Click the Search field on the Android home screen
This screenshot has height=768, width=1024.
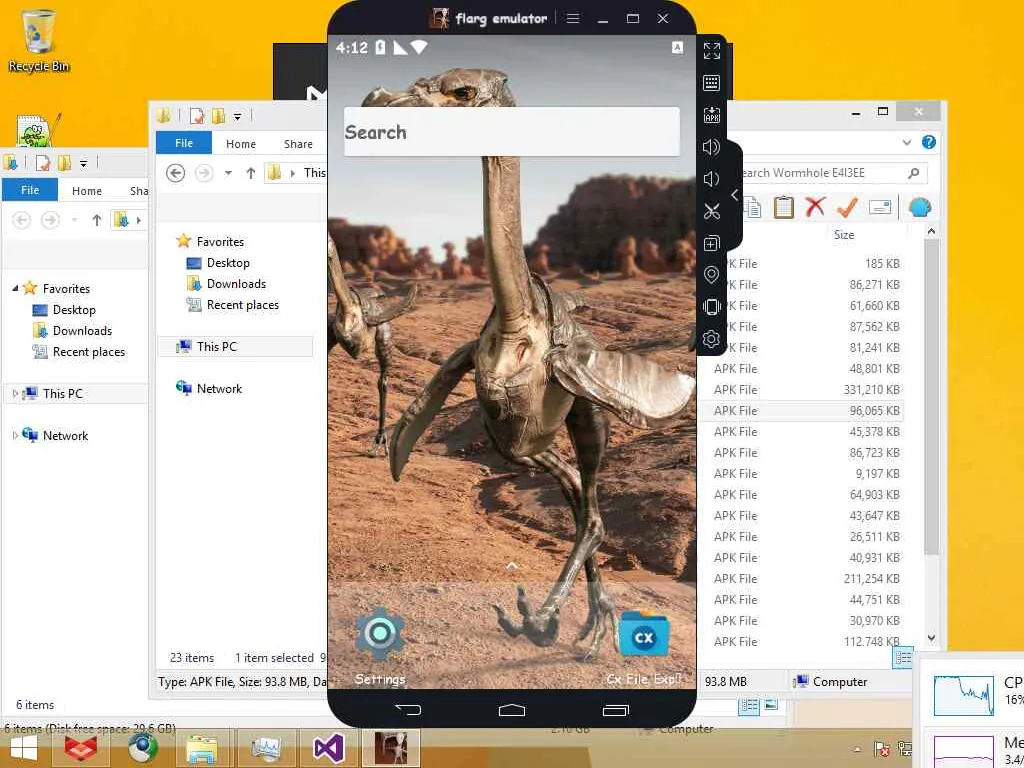(x=512, y=132)
